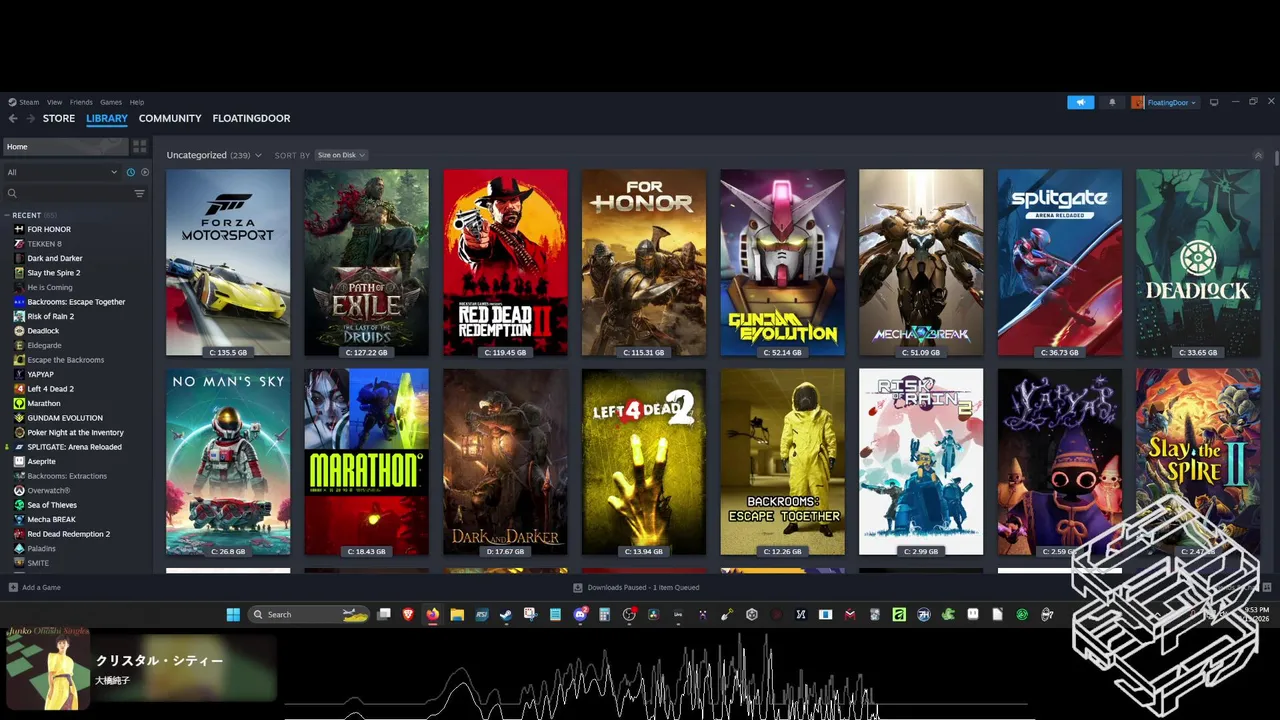Open Backrooms: Escape Together cover
The width and height of the screenshot is (1280, 720).
(782, 462)
